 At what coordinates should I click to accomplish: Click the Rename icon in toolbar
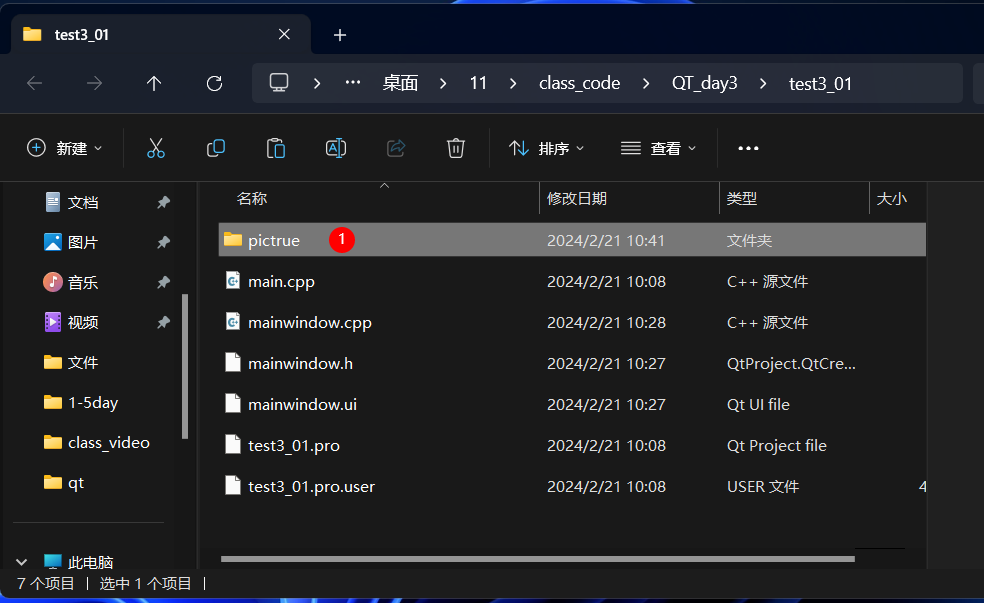tap(335, 148)
